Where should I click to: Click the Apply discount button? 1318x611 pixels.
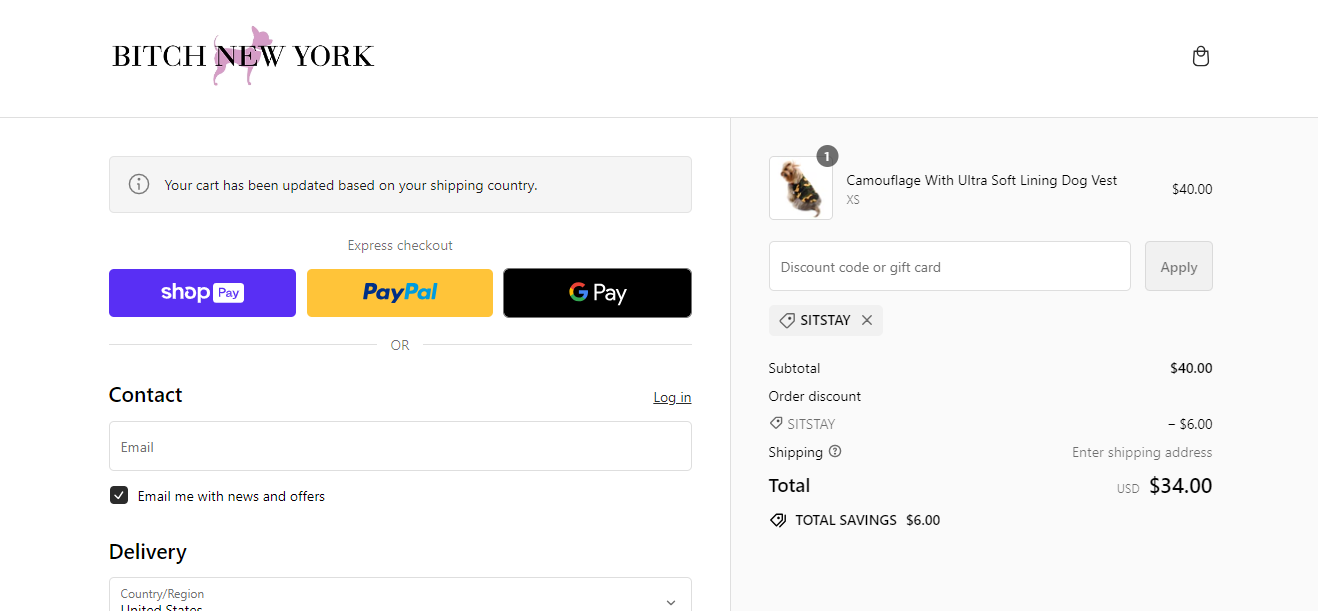tap(1179, 266)
